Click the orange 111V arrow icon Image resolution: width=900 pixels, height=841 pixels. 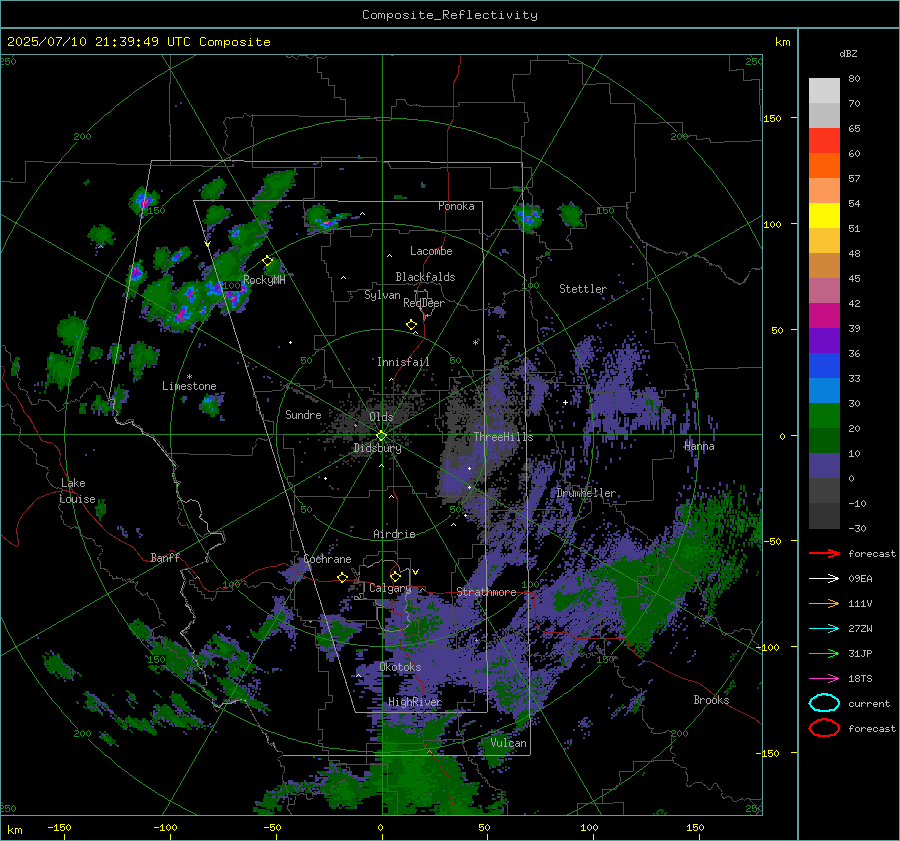click(x=824, y=603)
